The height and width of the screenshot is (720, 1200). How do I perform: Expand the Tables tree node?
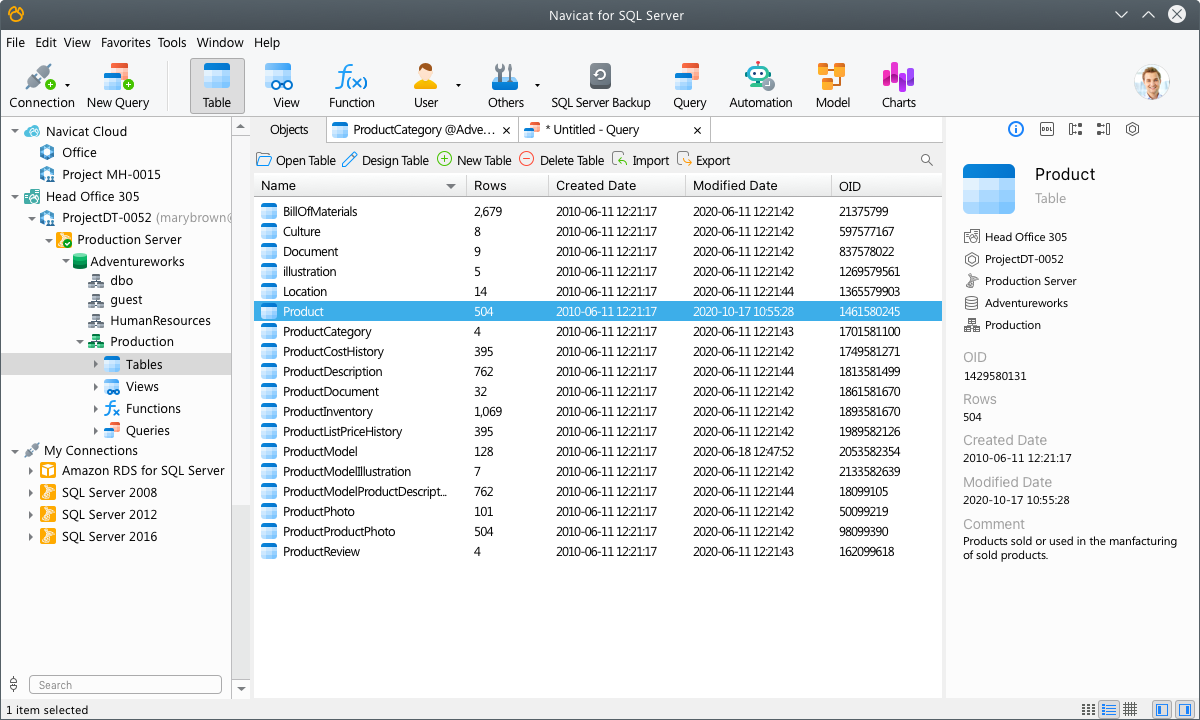(96, 365)
